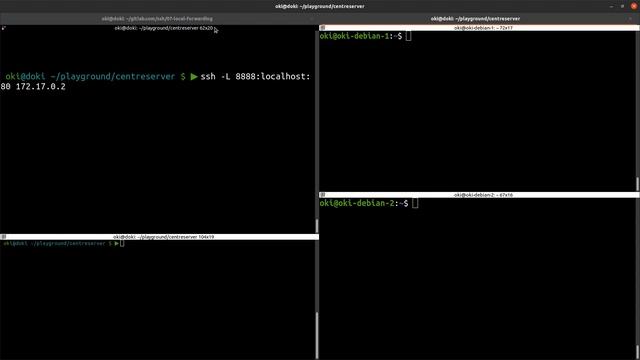The height and width of the screenshot is (360, 640).
Task: Open grouping menu icon of oki-debian-2 terminal
Action: tap(322, 195)
